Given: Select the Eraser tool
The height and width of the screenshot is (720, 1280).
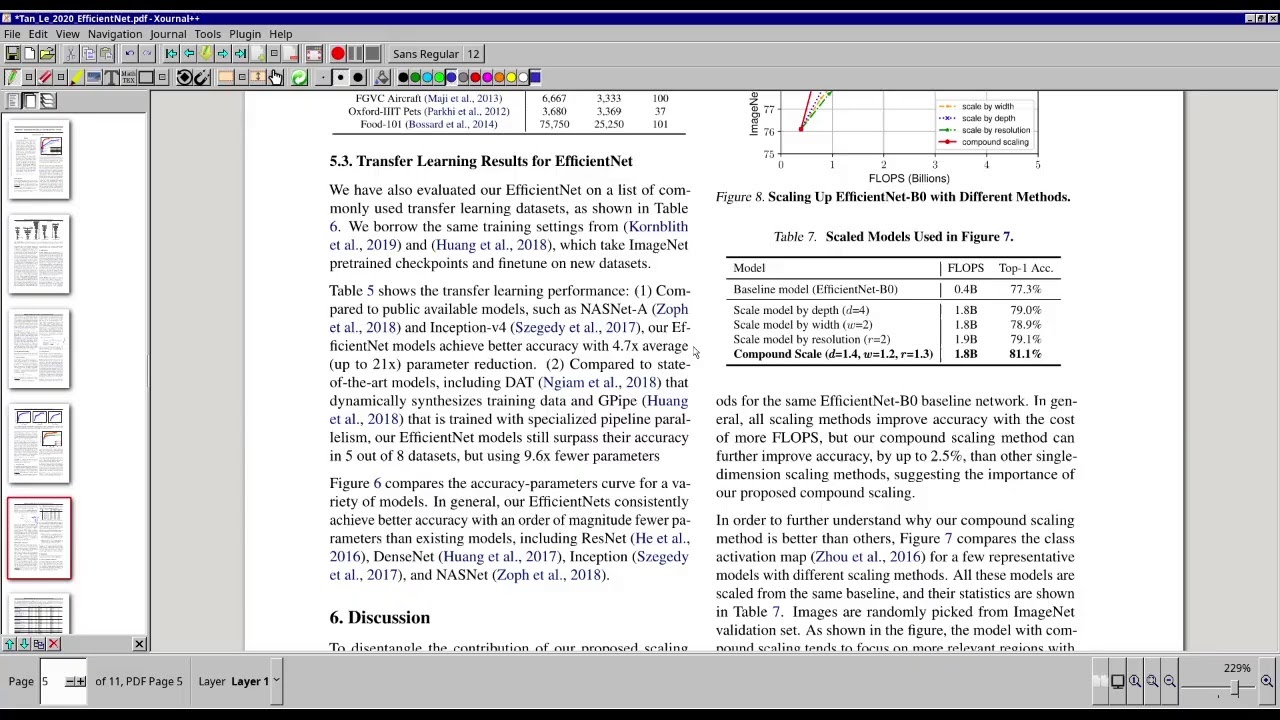Looking at the screenshot, I should coord(45,77).
